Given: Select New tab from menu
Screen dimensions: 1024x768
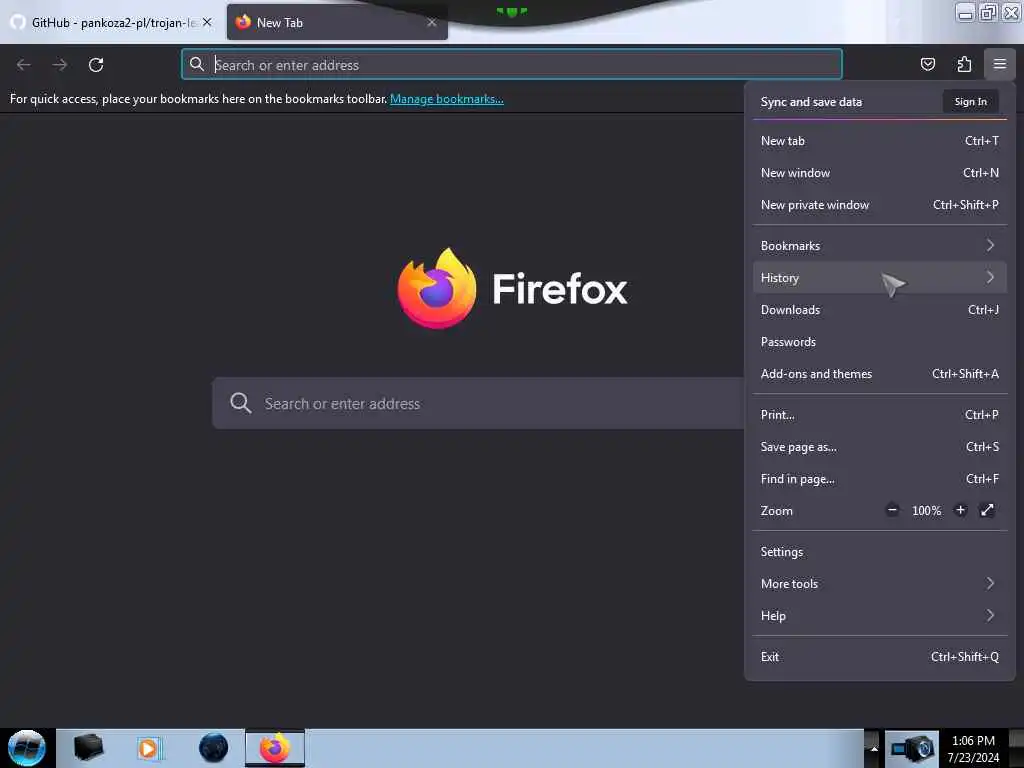Looking at the screenshot, I should tap(879, 140).
